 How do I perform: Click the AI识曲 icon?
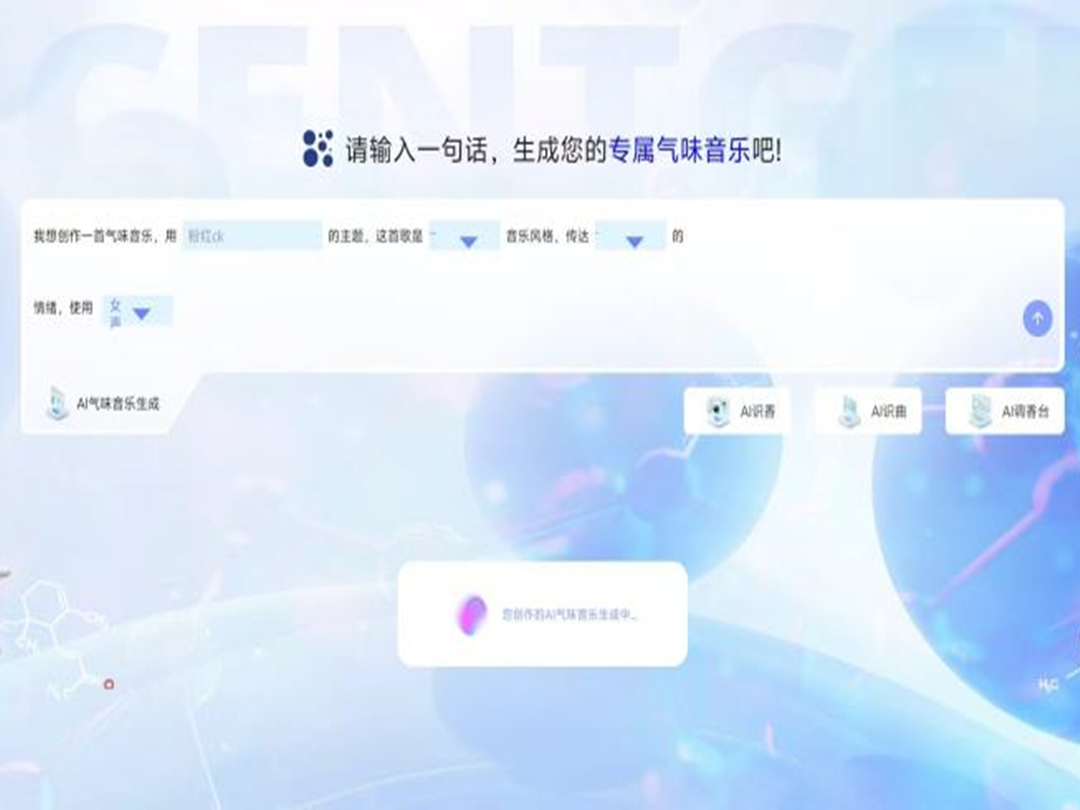coord(849,411)
